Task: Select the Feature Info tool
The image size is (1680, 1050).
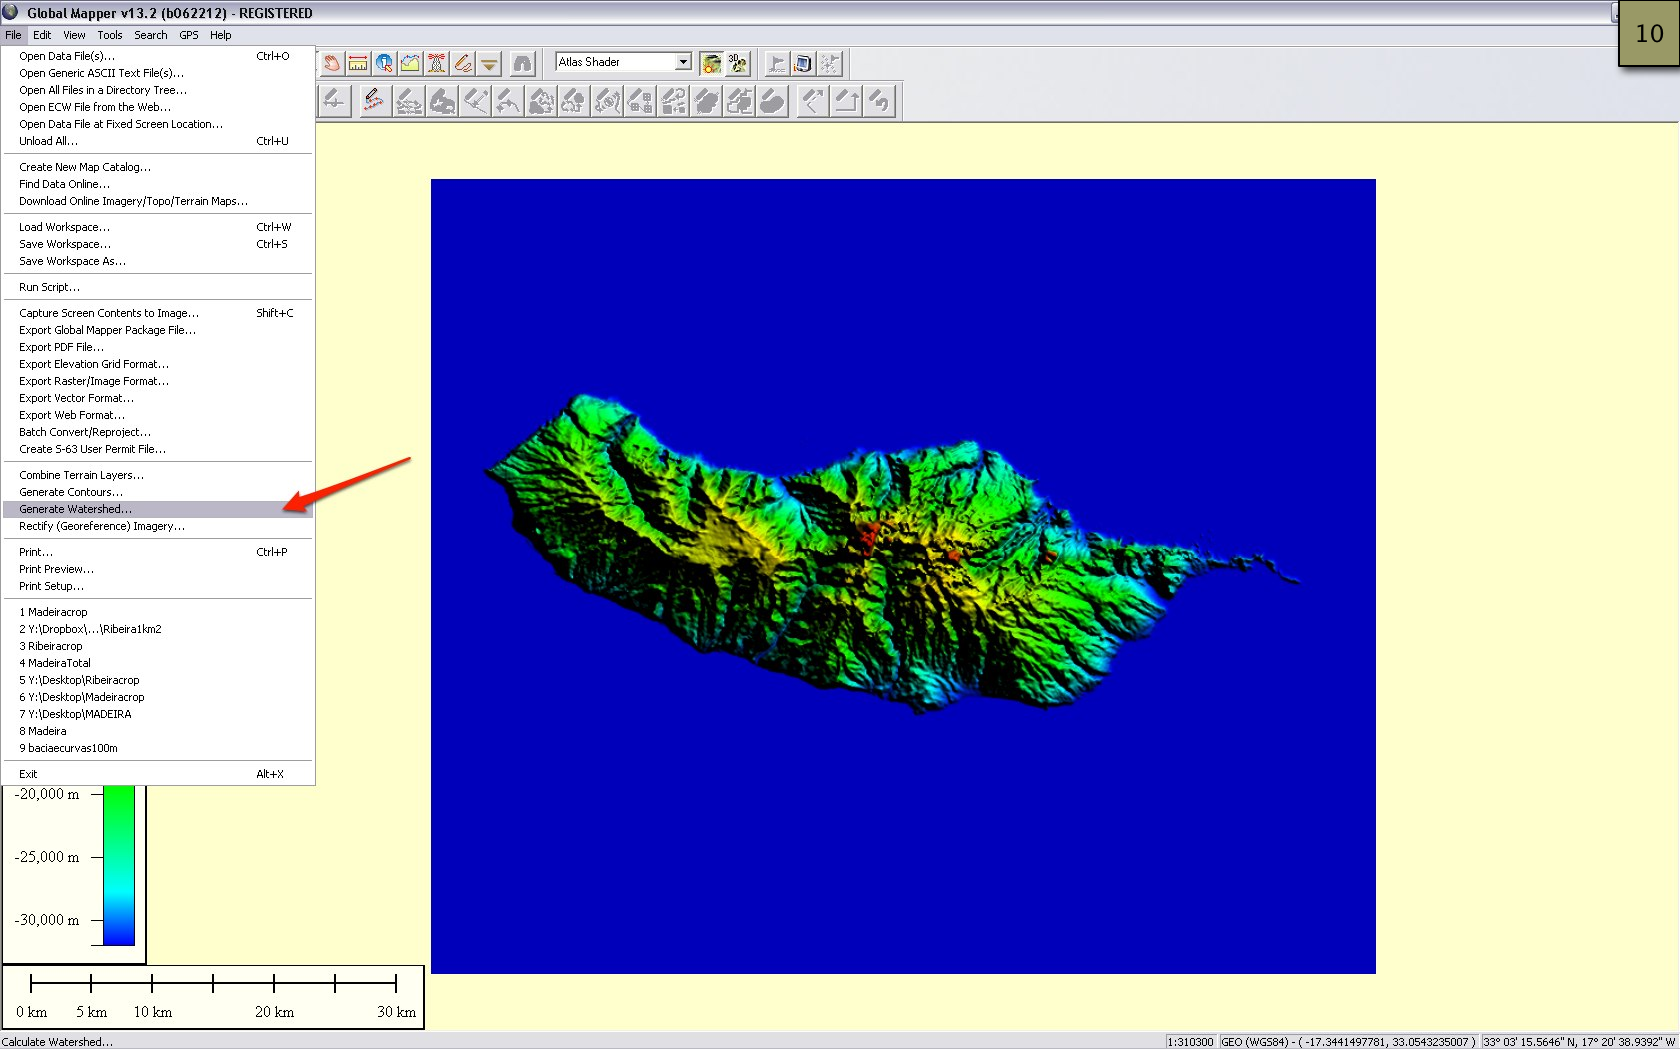Action: [384, 63]
